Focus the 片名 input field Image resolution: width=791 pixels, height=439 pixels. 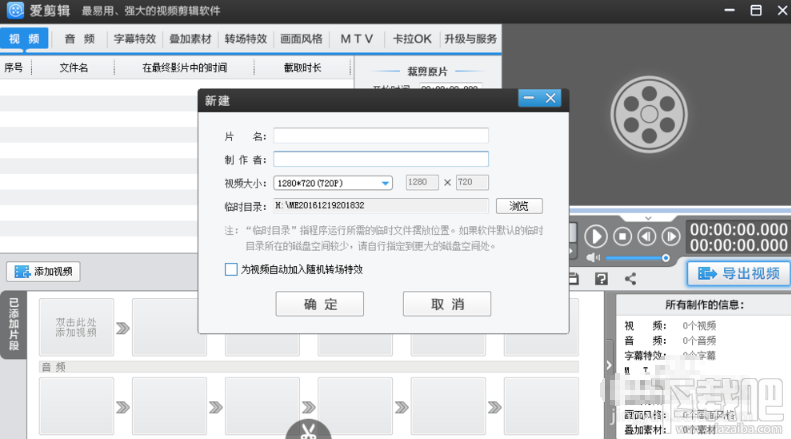[381, 136]
